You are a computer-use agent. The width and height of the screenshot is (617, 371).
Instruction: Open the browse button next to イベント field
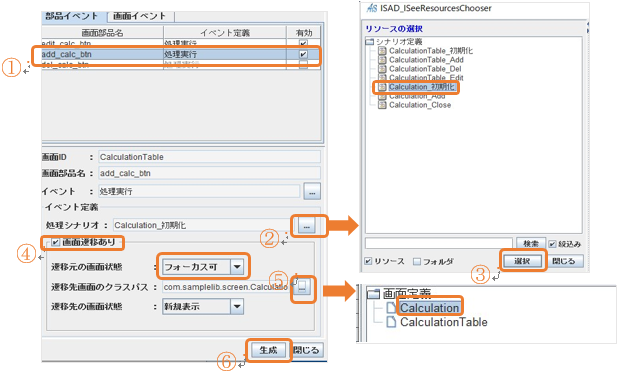tap(312, 192)
